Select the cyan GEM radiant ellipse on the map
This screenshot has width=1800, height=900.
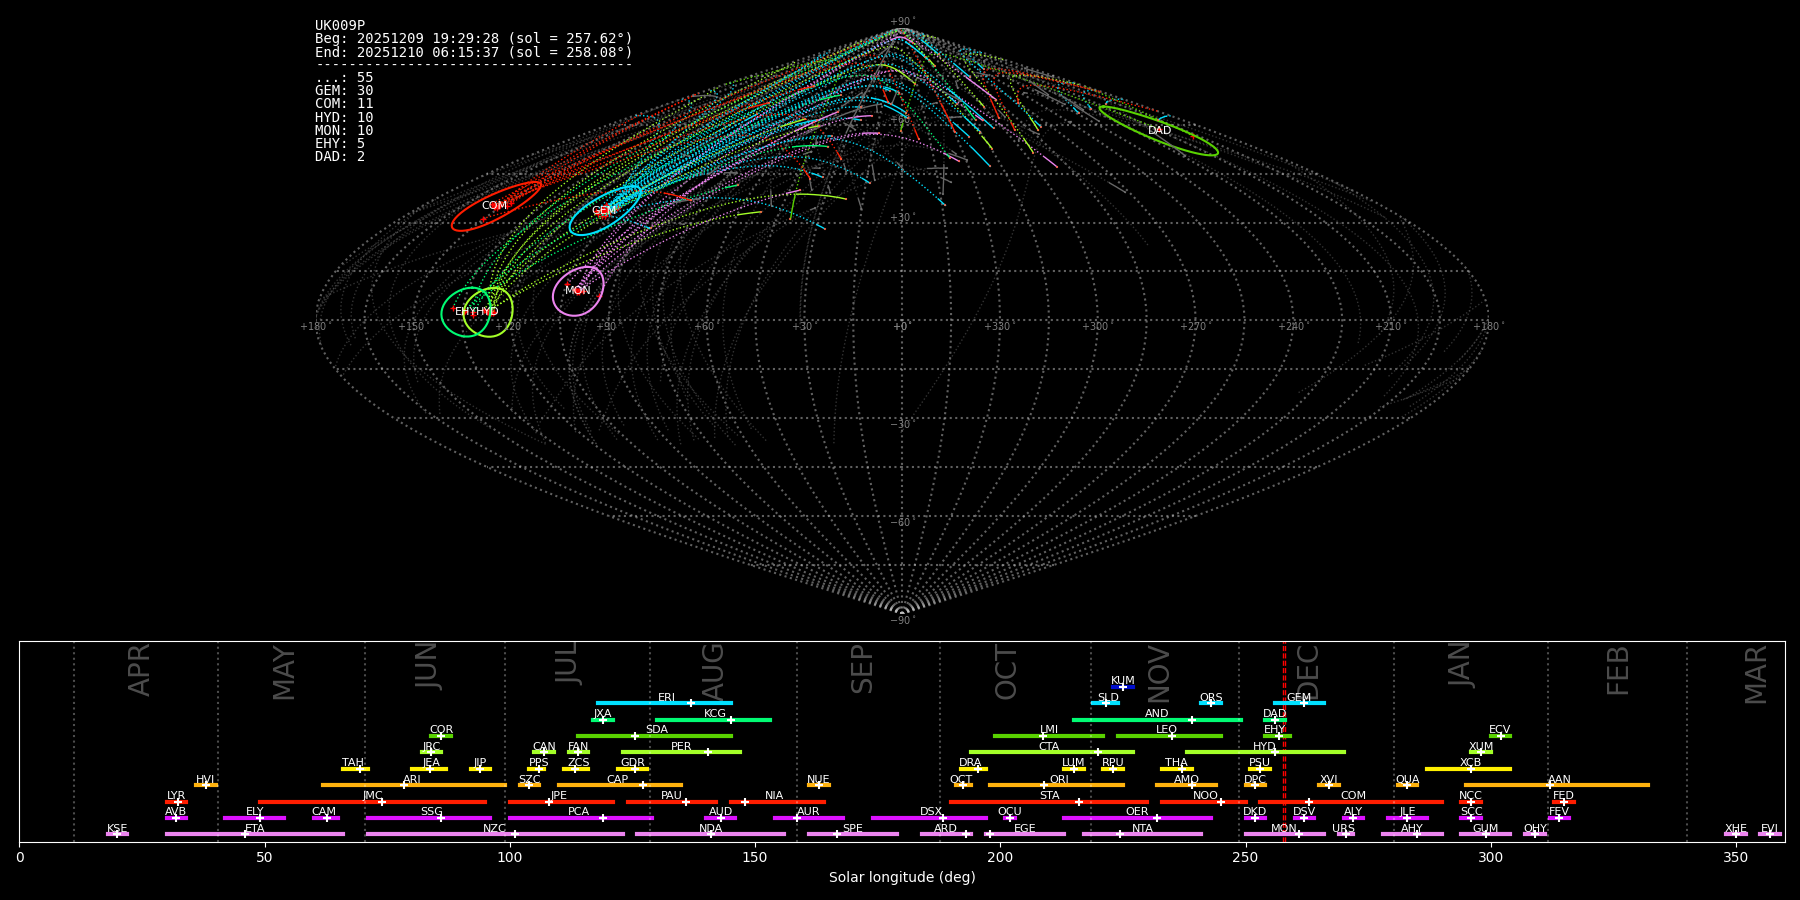tap(605, 211)
